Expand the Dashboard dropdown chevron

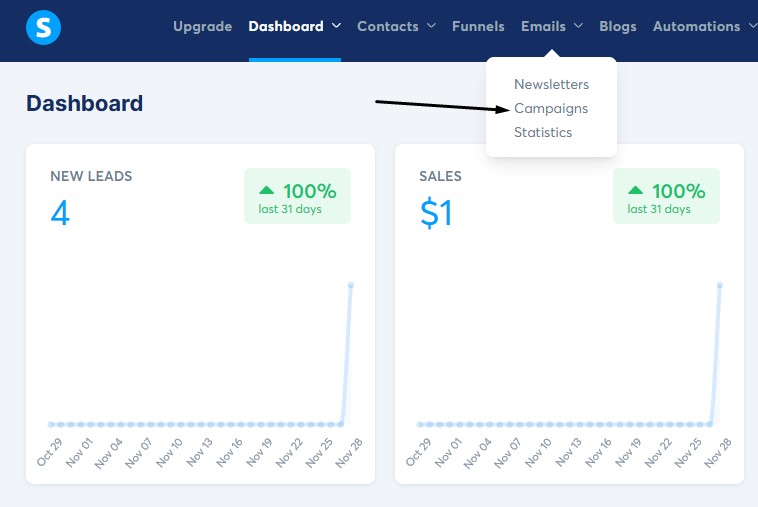pyautogui.click(x=336, y=27)
